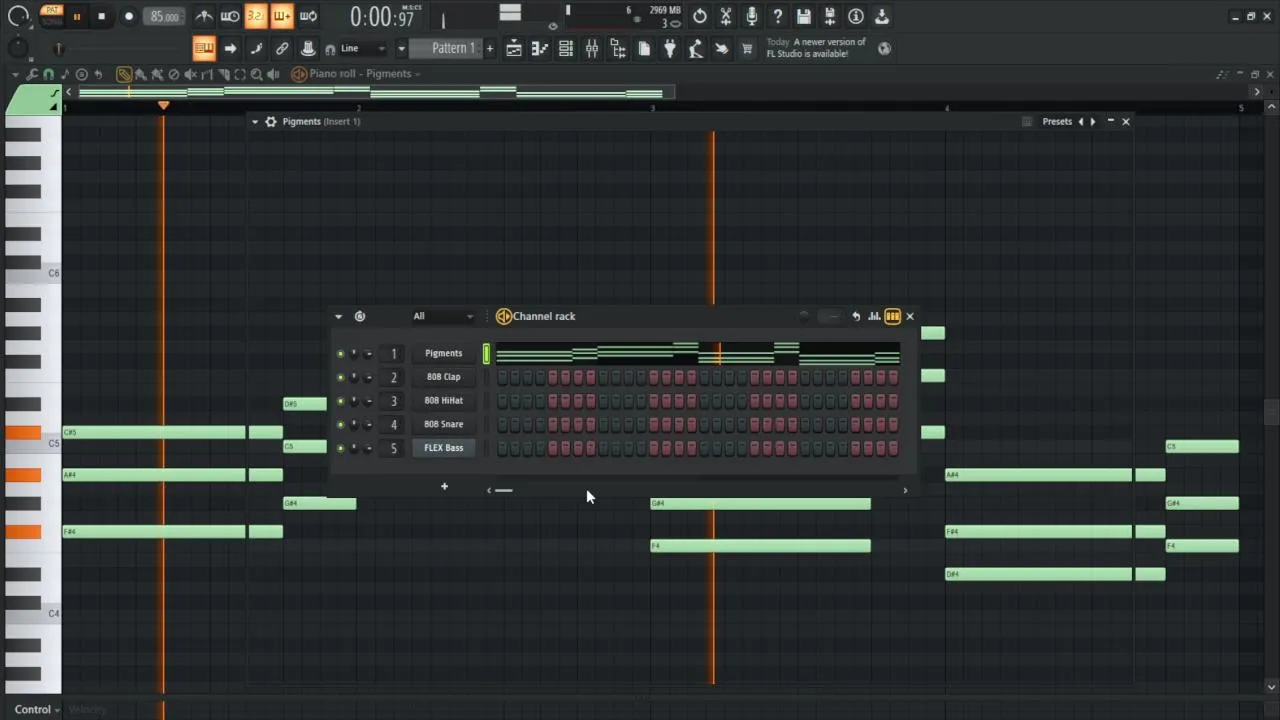The width and height of the screenshot is (1280, 720).
Task: Toggle the piano roll magnet snap icon
Action: (49, 74)
